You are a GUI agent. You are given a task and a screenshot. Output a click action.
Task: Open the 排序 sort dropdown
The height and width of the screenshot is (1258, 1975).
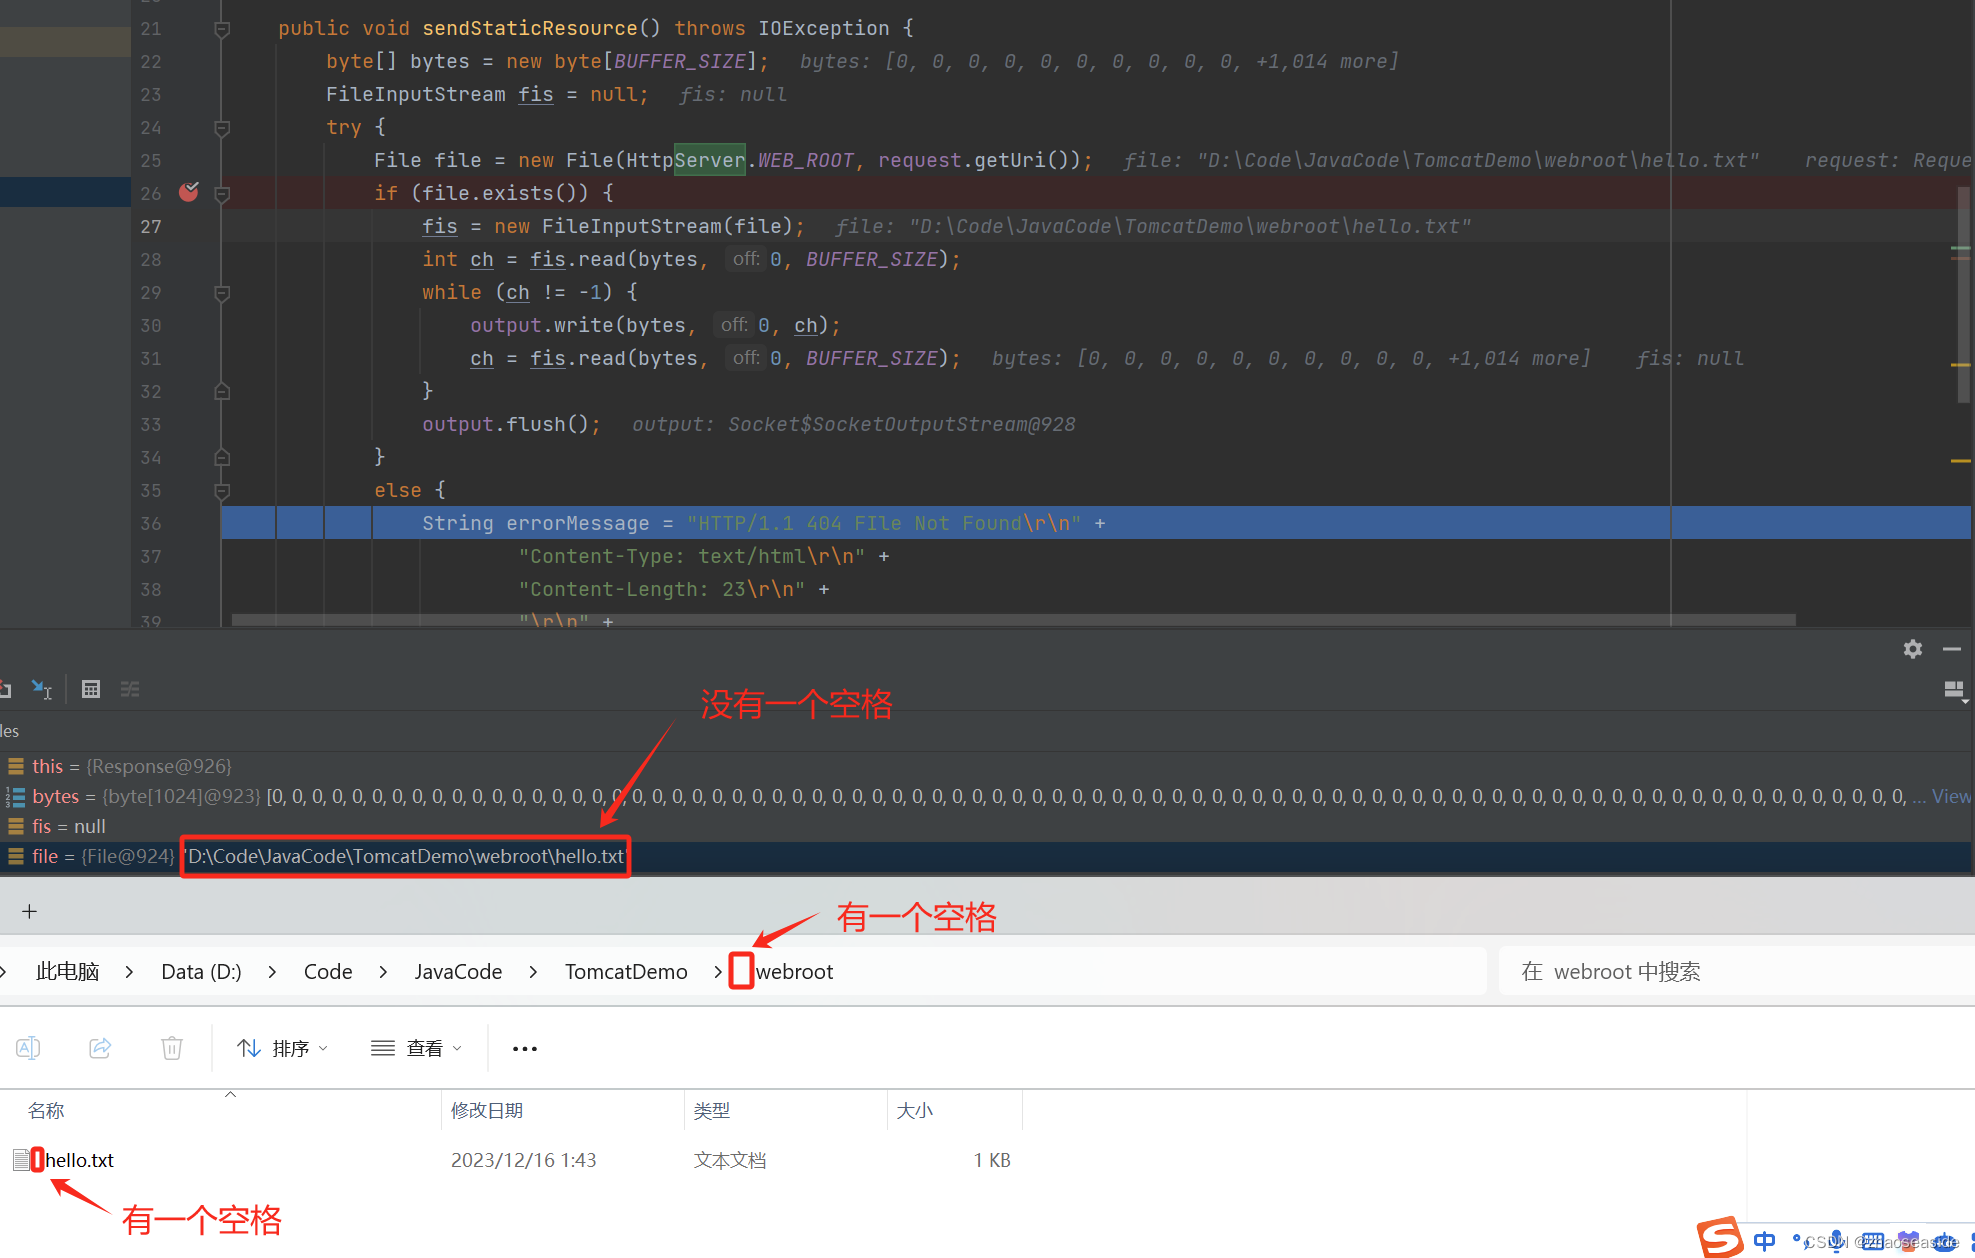pos(283,1048)
